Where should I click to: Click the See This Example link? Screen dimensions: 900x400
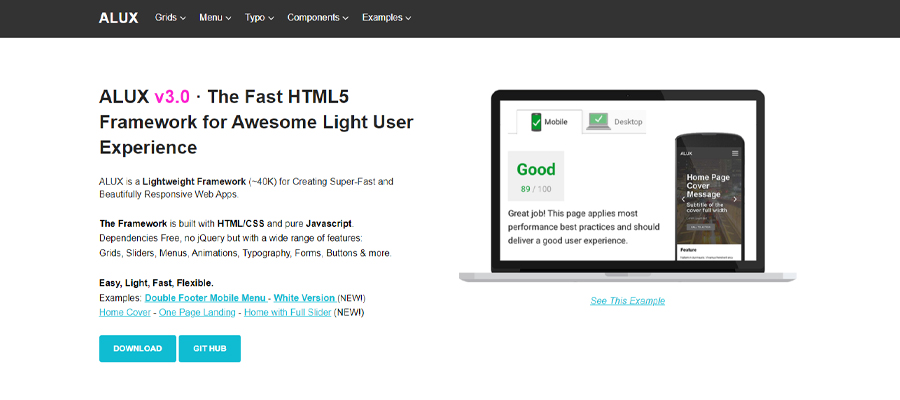tap(627, 300)
